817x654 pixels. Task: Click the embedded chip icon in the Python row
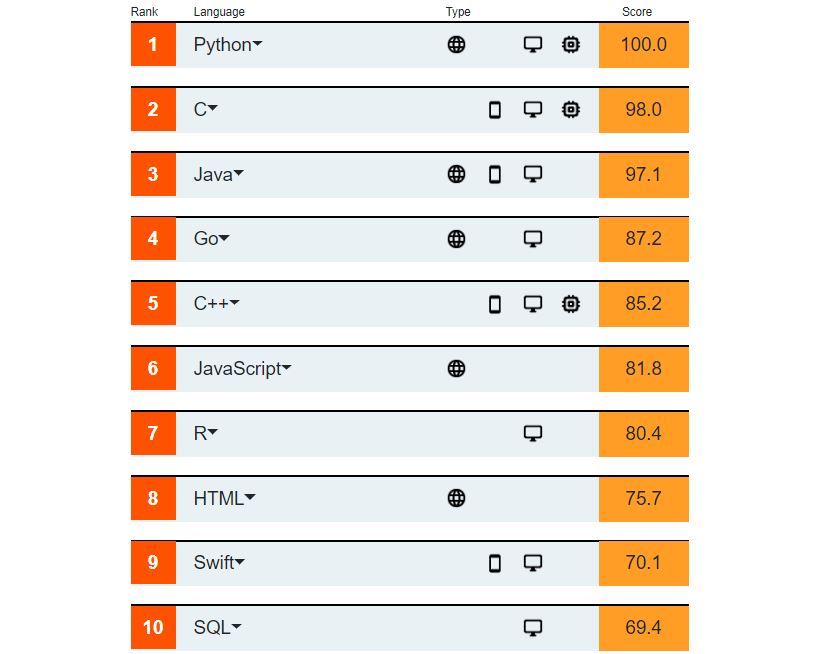(571, 45)
